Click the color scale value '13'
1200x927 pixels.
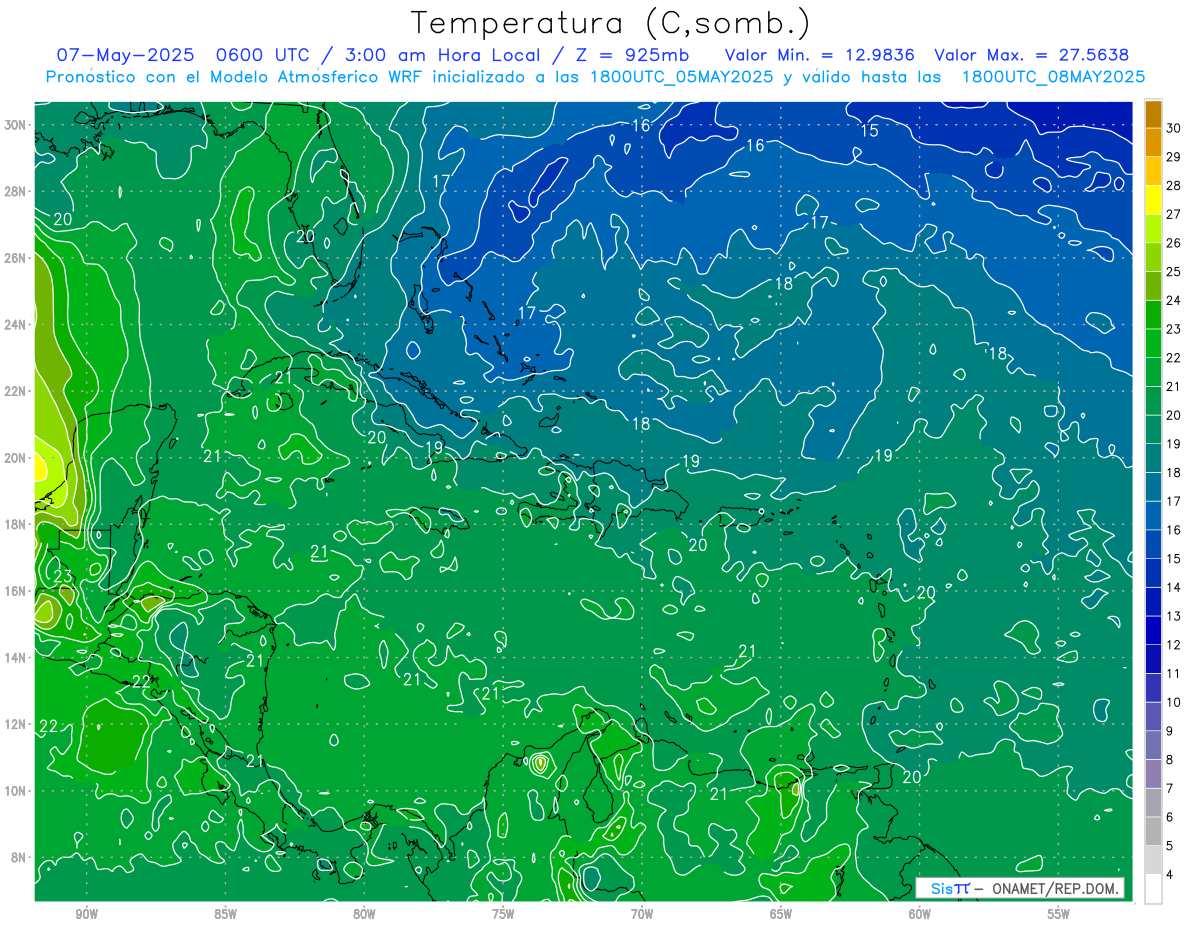tap(1174, 616)
